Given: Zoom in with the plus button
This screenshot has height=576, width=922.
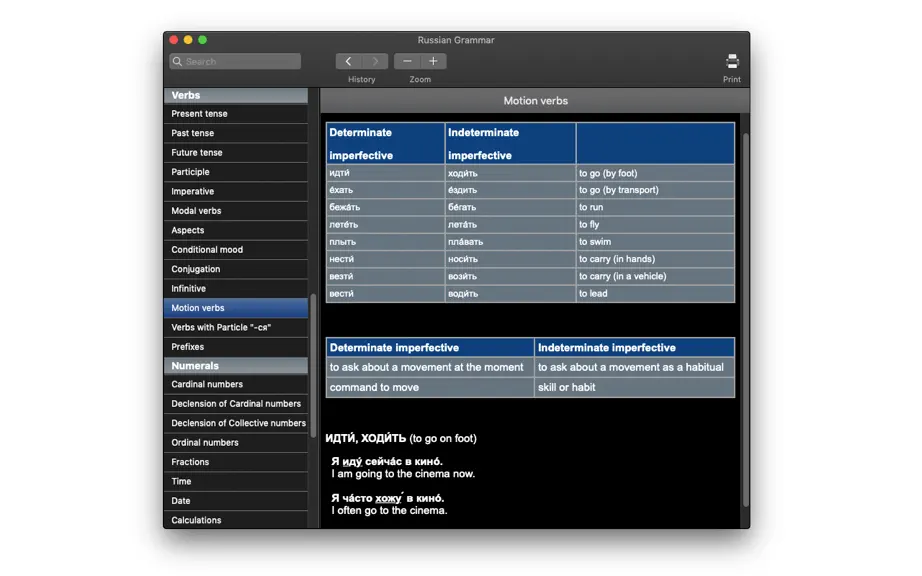Looking at the screenshot, I should 433,61.
